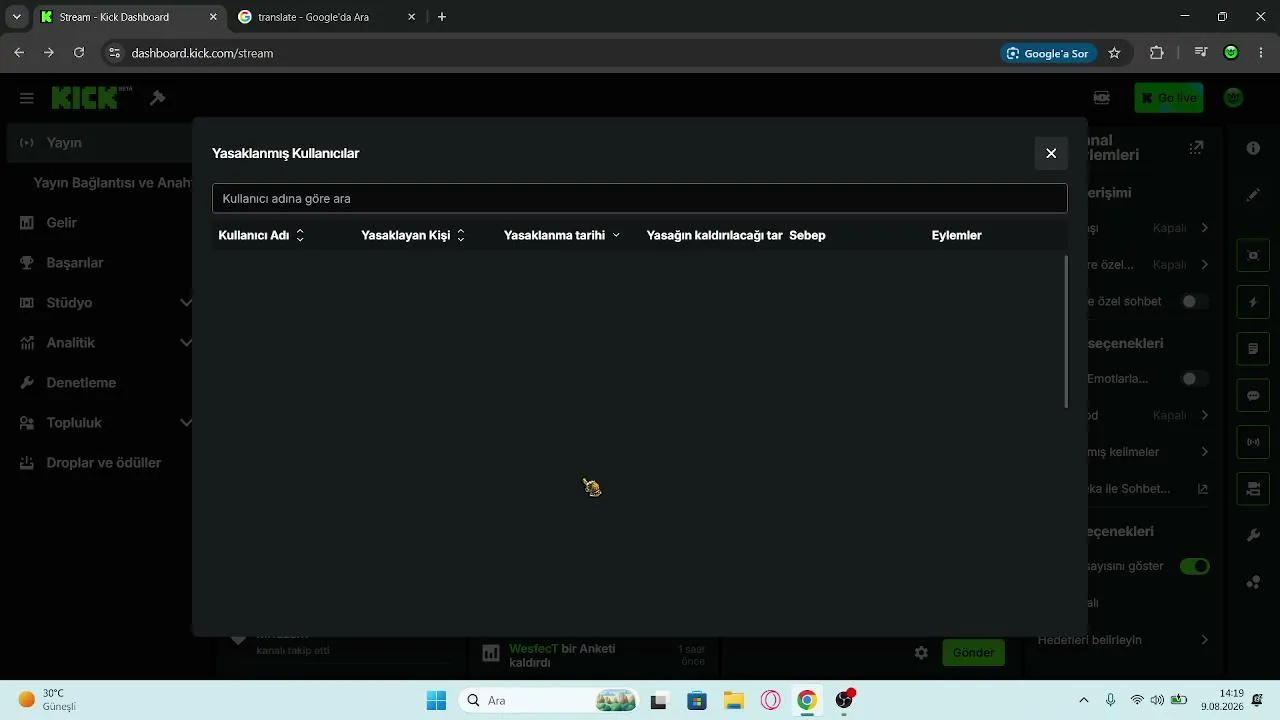Click the banned users list scrollbar
The width and height of the screenshot is (1280, 720).
[1066, 331]
